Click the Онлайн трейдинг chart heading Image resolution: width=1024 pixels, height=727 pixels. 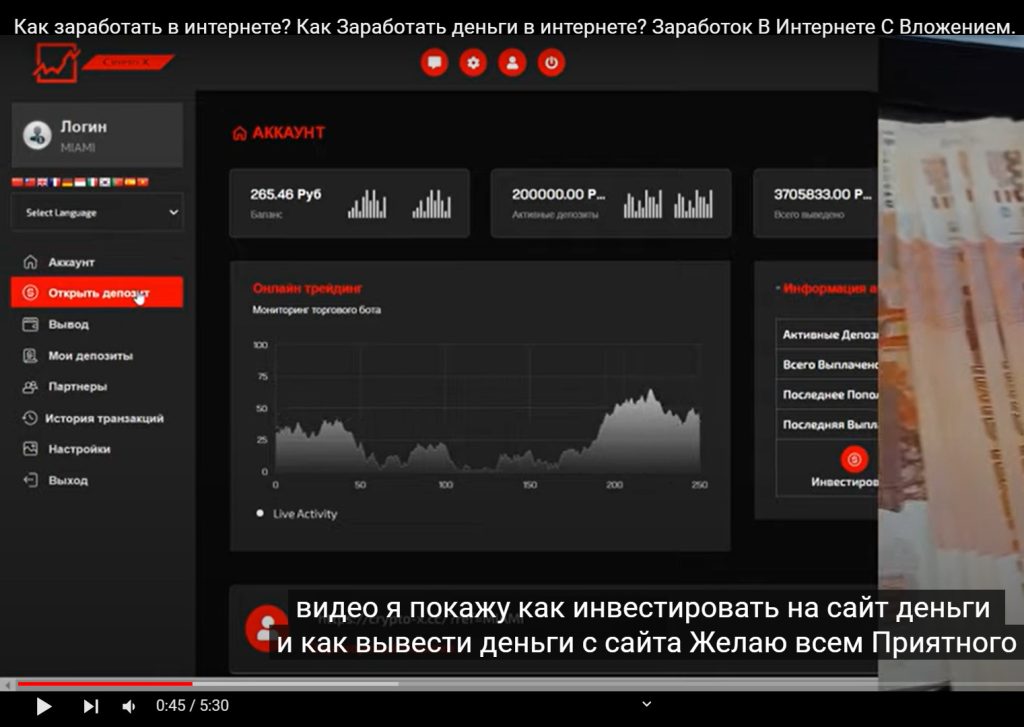coord(307,288)
